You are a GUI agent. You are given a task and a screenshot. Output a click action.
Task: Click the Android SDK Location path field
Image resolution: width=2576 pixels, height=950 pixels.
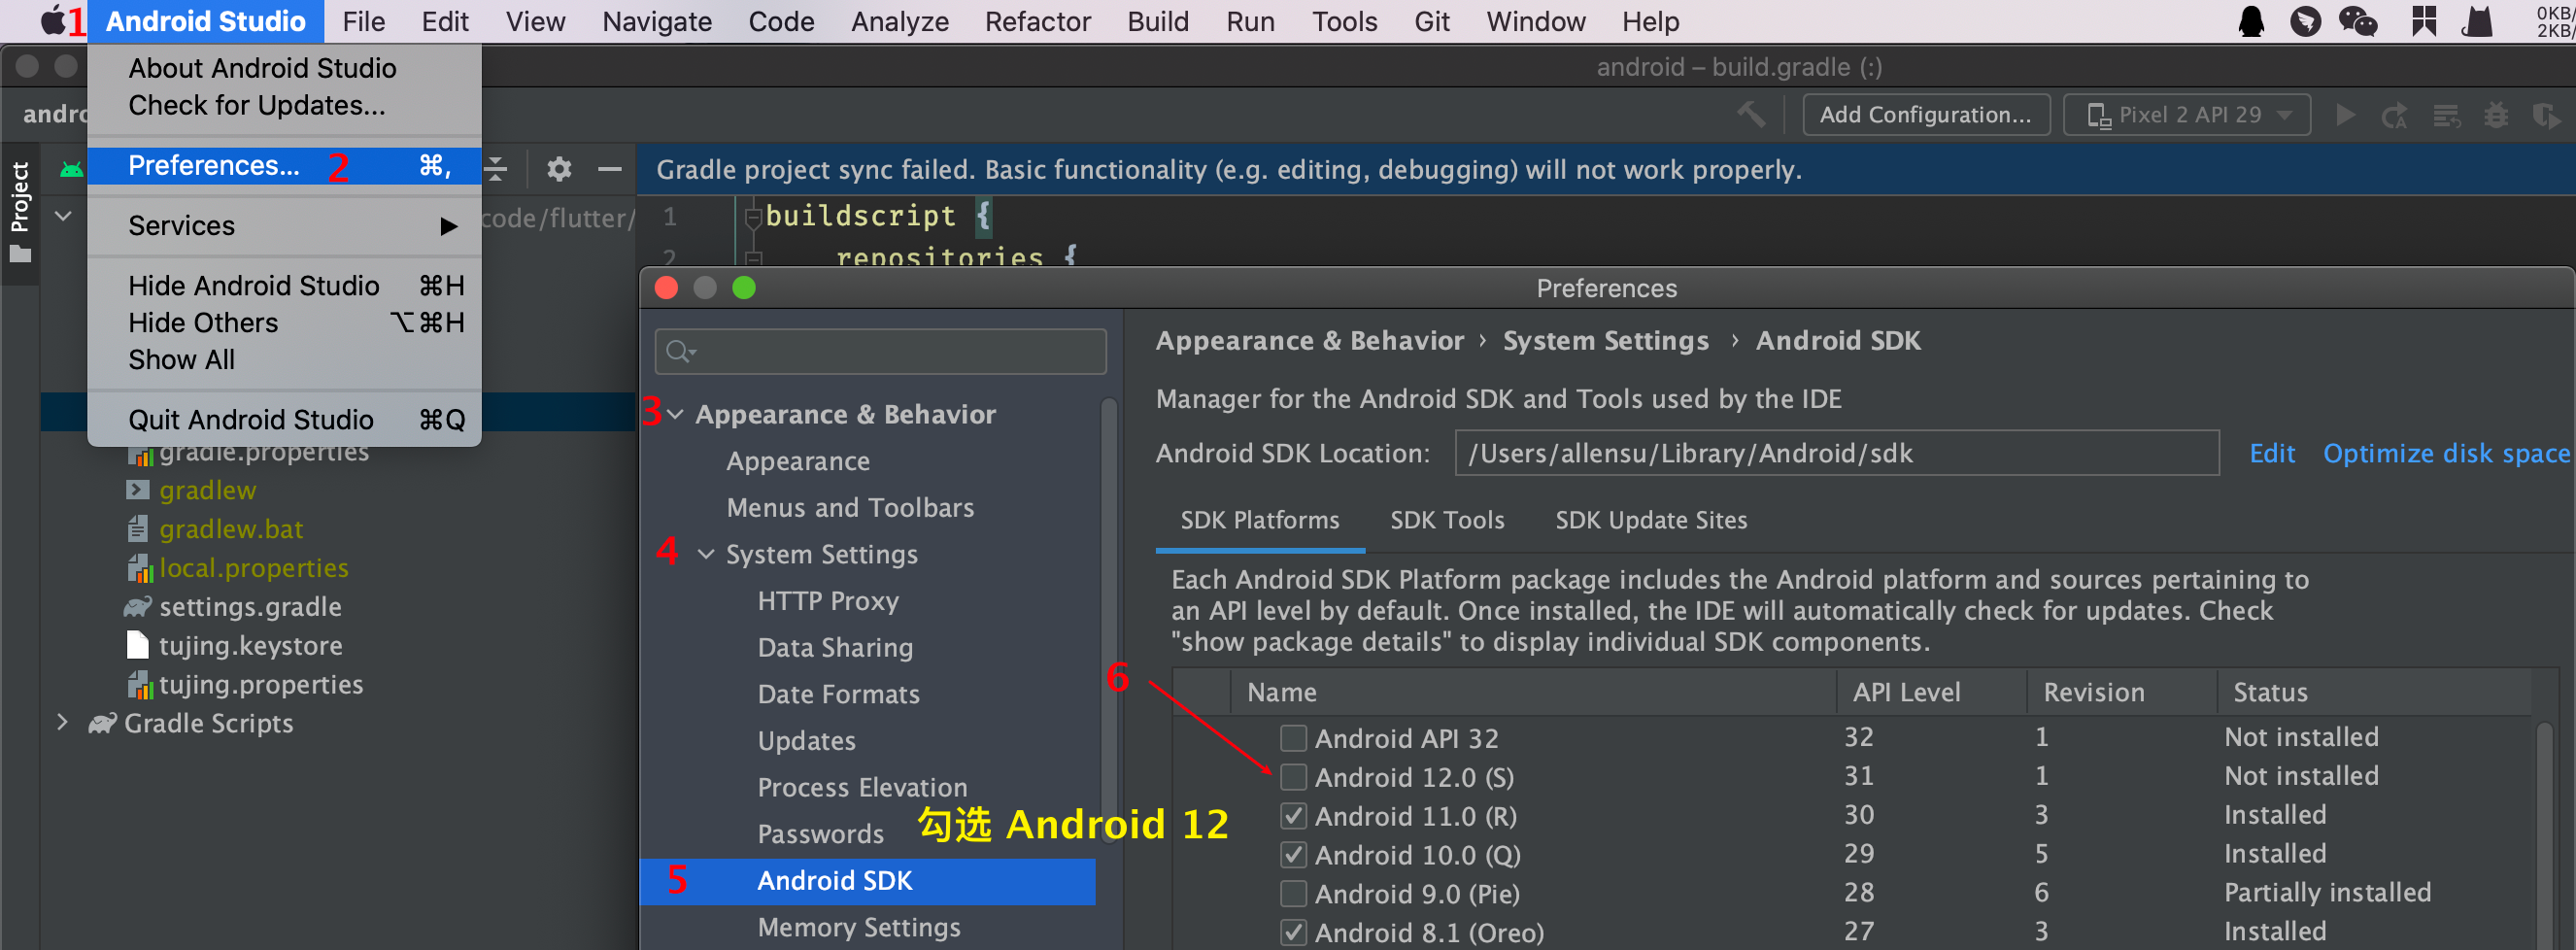coord(1836,453)
